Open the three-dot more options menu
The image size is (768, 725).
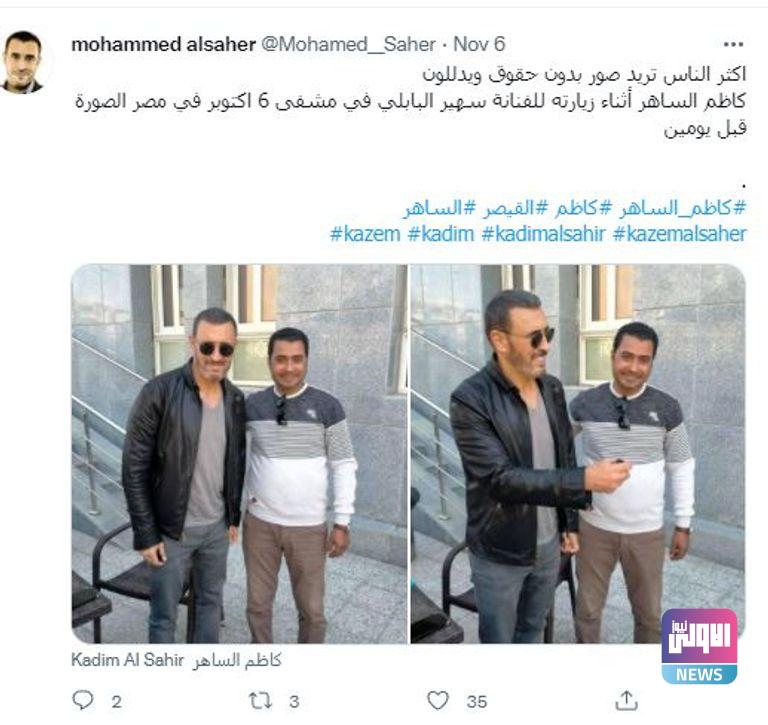(733, 45)
